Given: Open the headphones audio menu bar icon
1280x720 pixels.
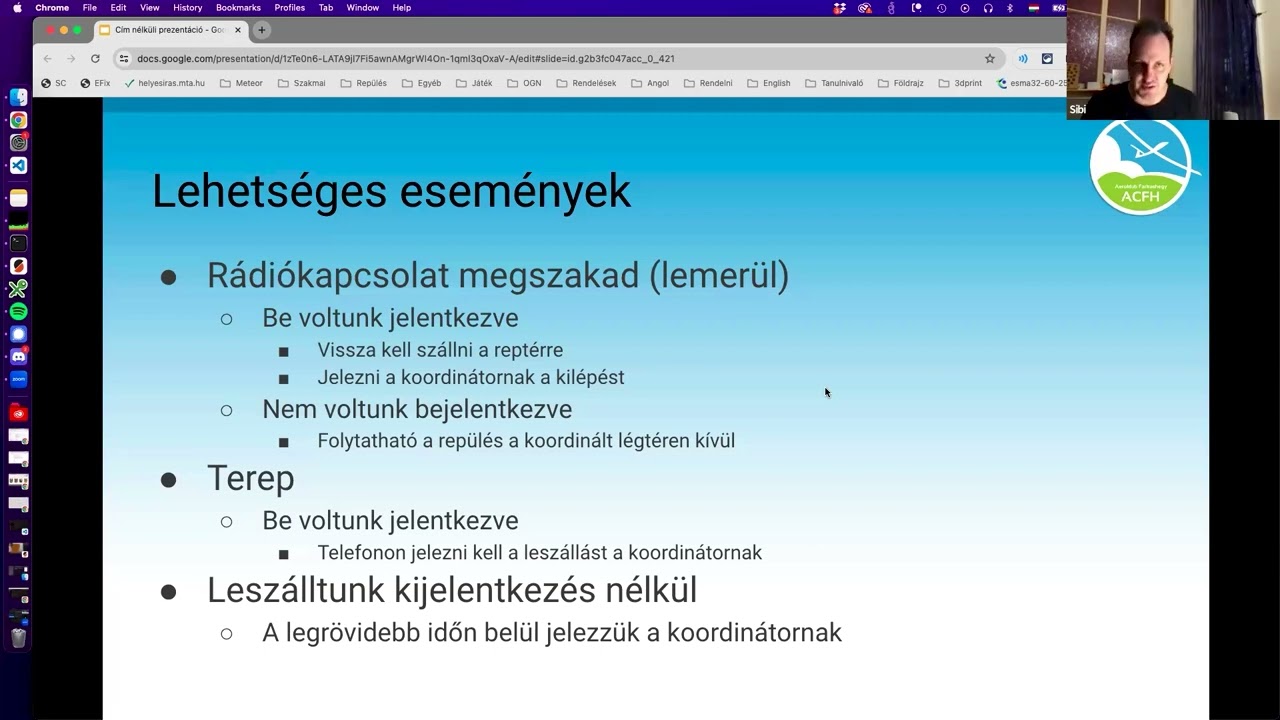Looking at the screenshot, I should point(988,8).
